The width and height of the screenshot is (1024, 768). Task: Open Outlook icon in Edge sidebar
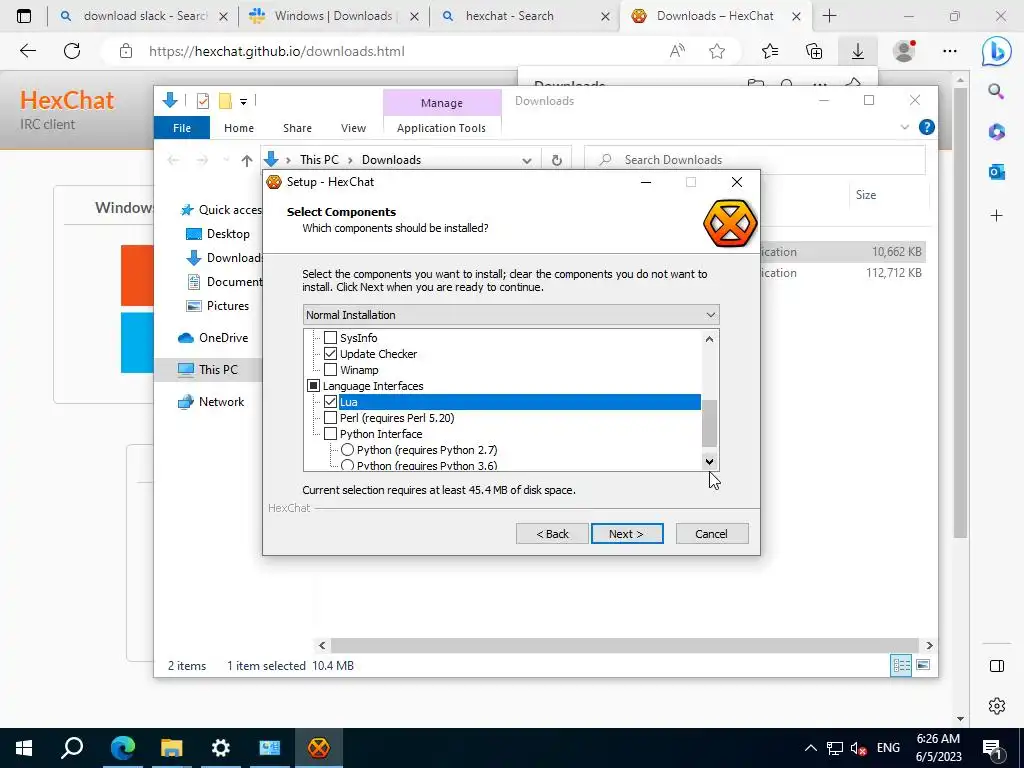pyautogui.click(x=996, y=172)
